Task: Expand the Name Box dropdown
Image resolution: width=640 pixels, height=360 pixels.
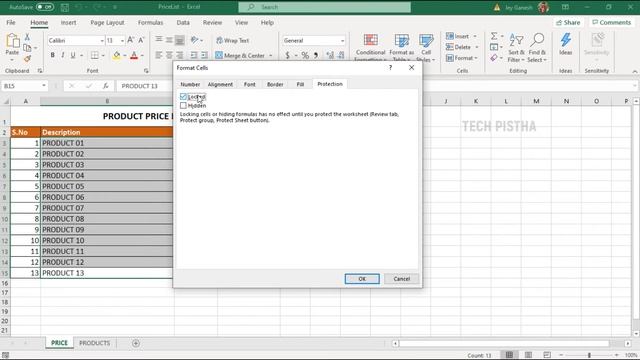Action: point(44,86)
